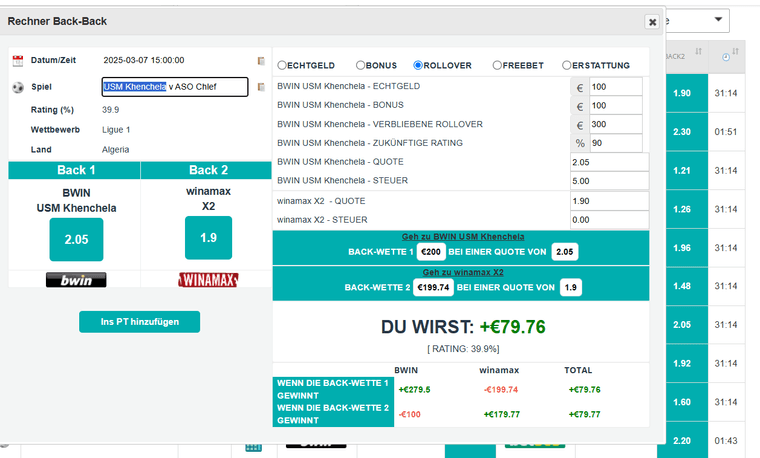Select the FREEBET radio option
The image size is (760, 458).
[497, 65]
